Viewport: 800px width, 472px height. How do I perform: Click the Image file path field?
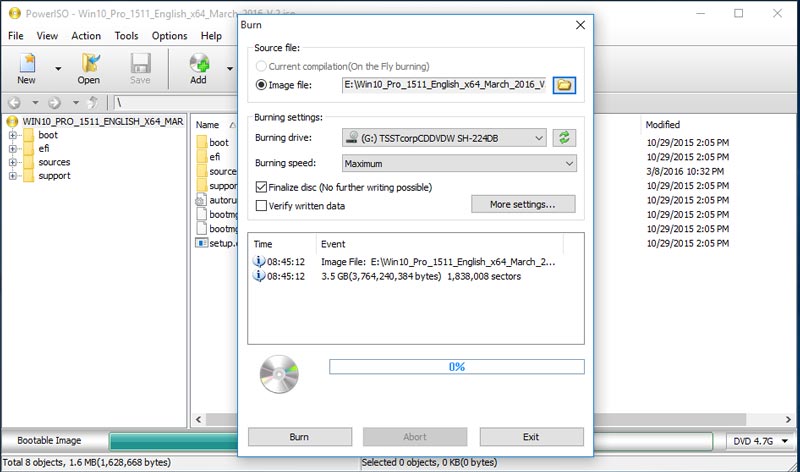[444, 85]
